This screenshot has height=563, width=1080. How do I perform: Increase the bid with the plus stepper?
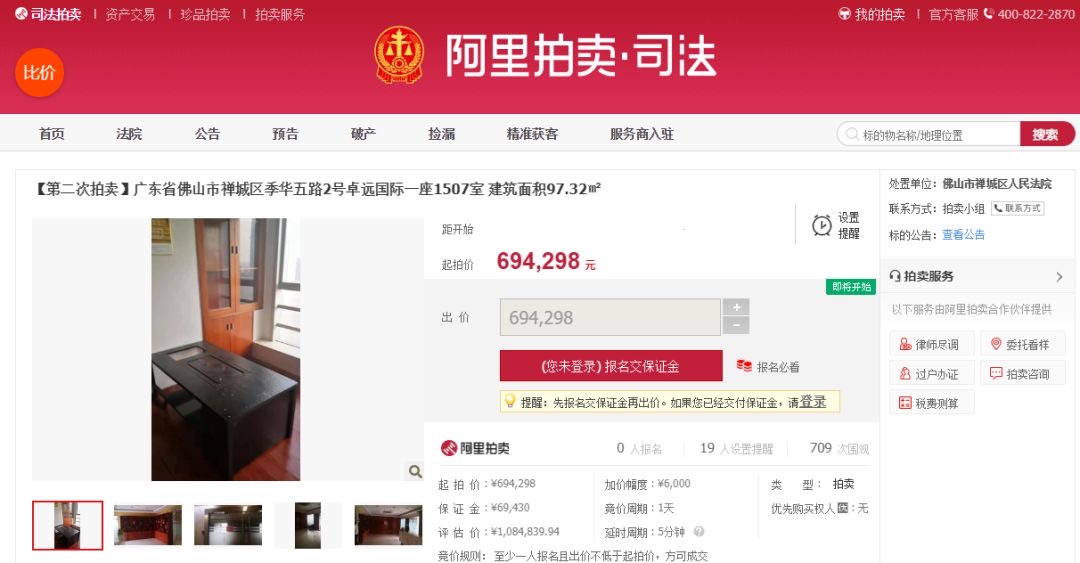point(736,307)
